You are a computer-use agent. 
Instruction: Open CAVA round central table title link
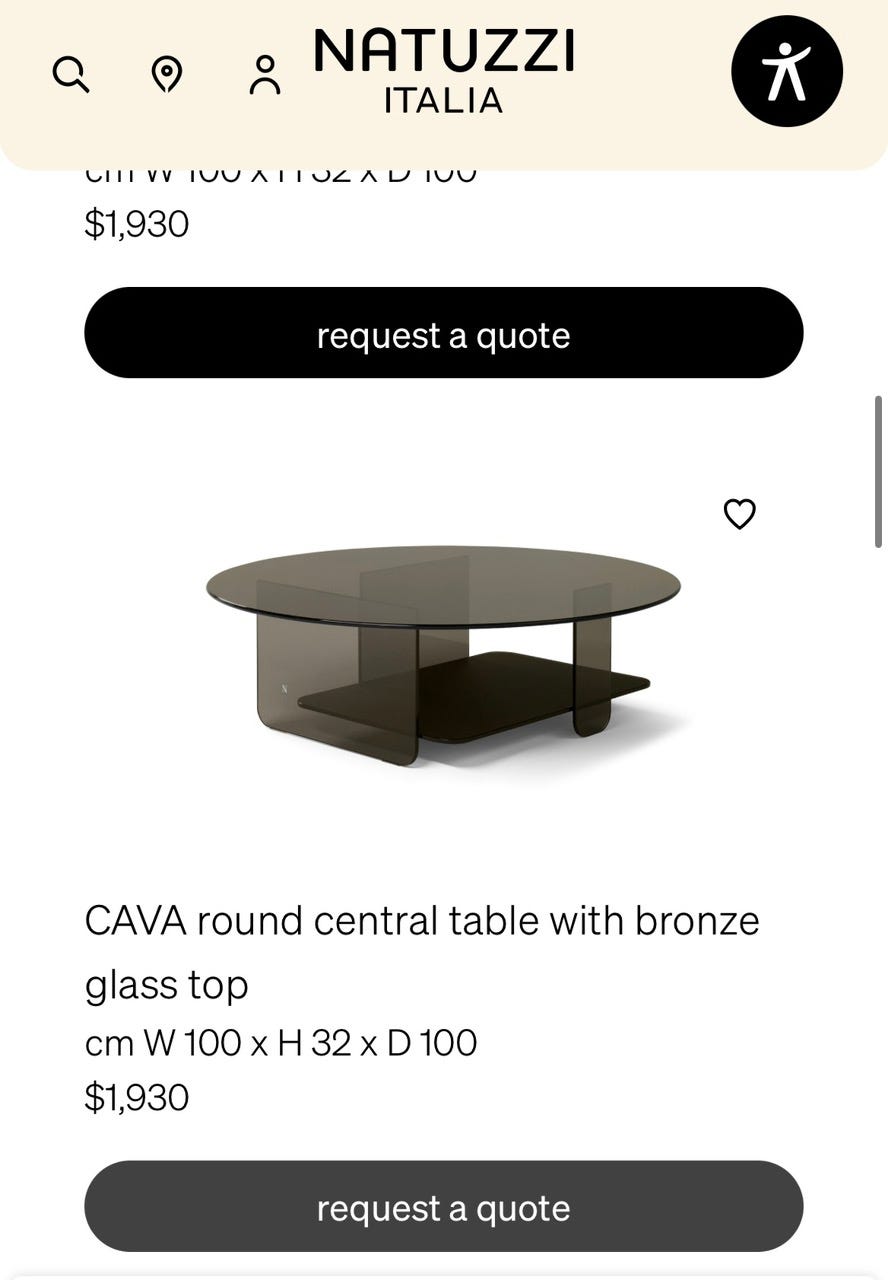pyautogui.click(x=421, y=920)
